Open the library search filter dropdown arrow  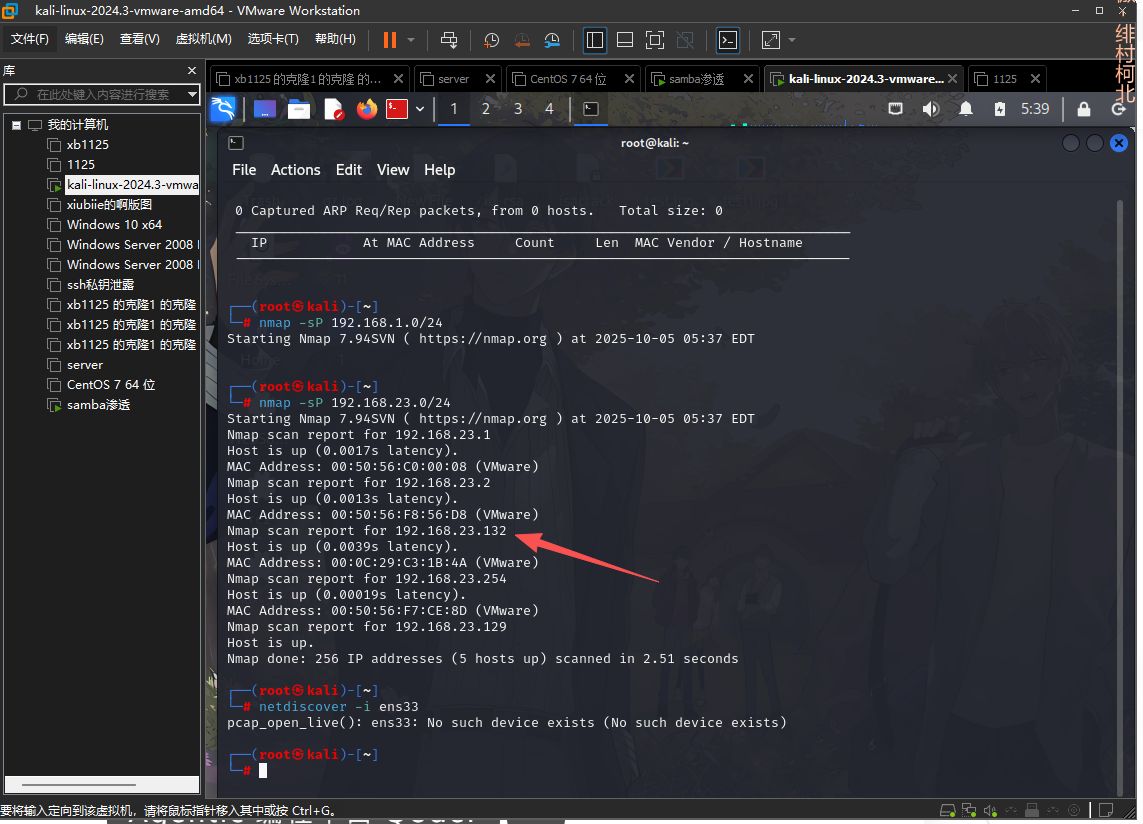click(192, 94)
